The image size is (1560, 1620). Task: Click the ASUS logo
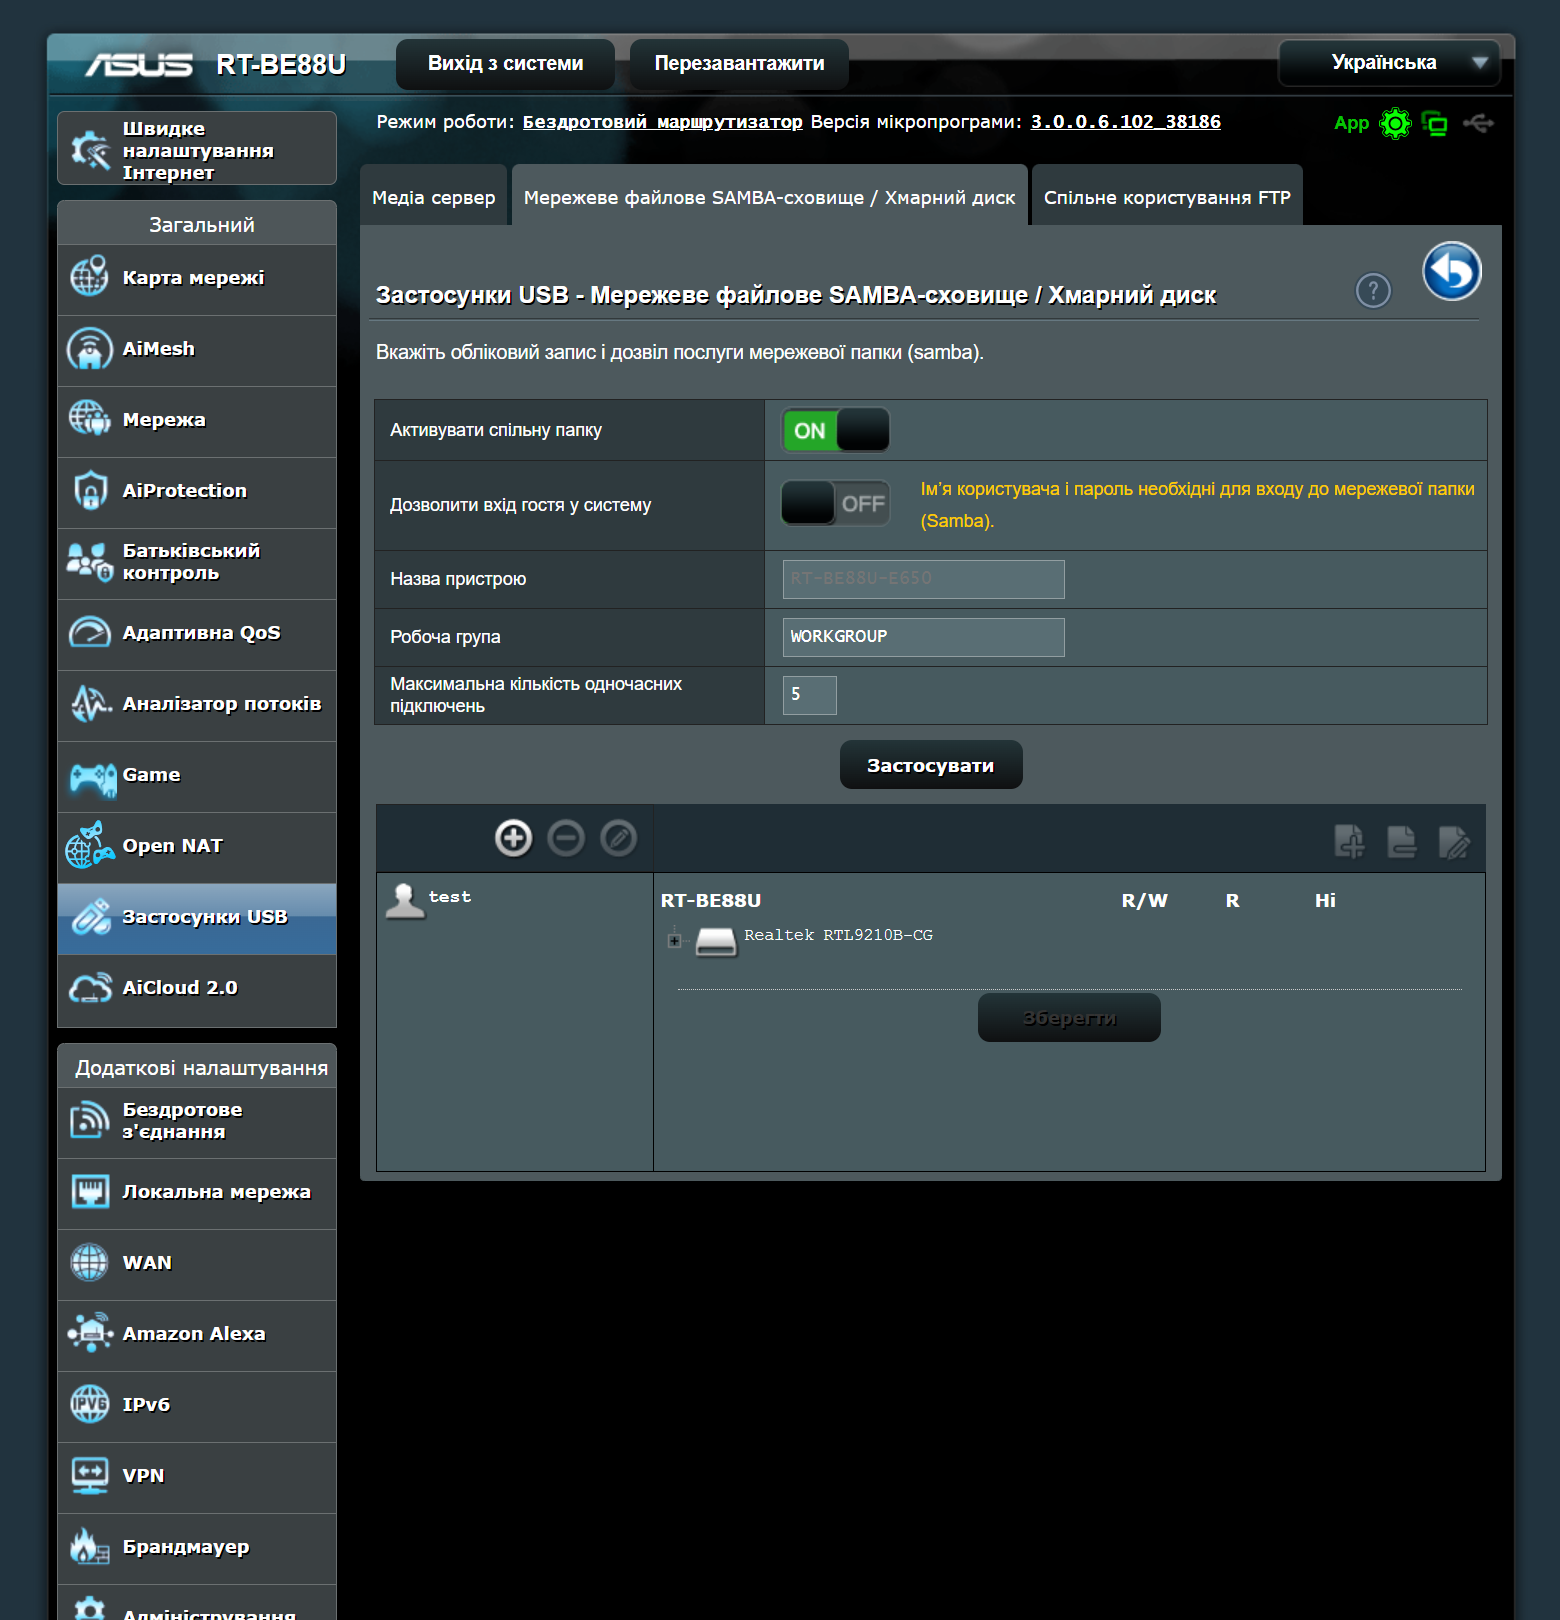coord(139,65)
